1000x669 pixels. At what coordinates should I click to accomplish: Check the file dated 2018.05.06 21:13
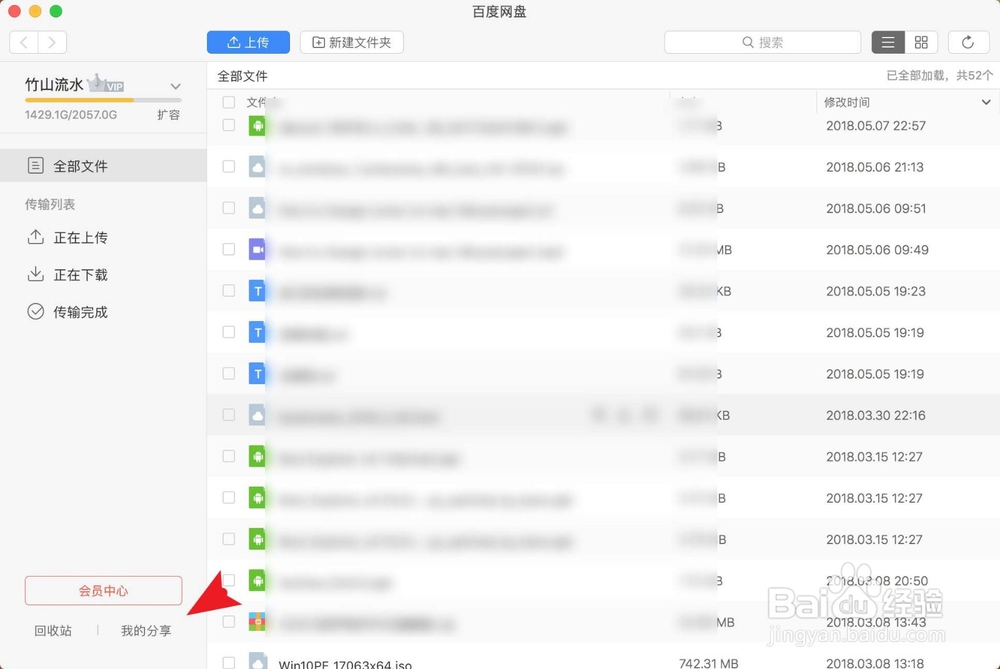(228, 166)
